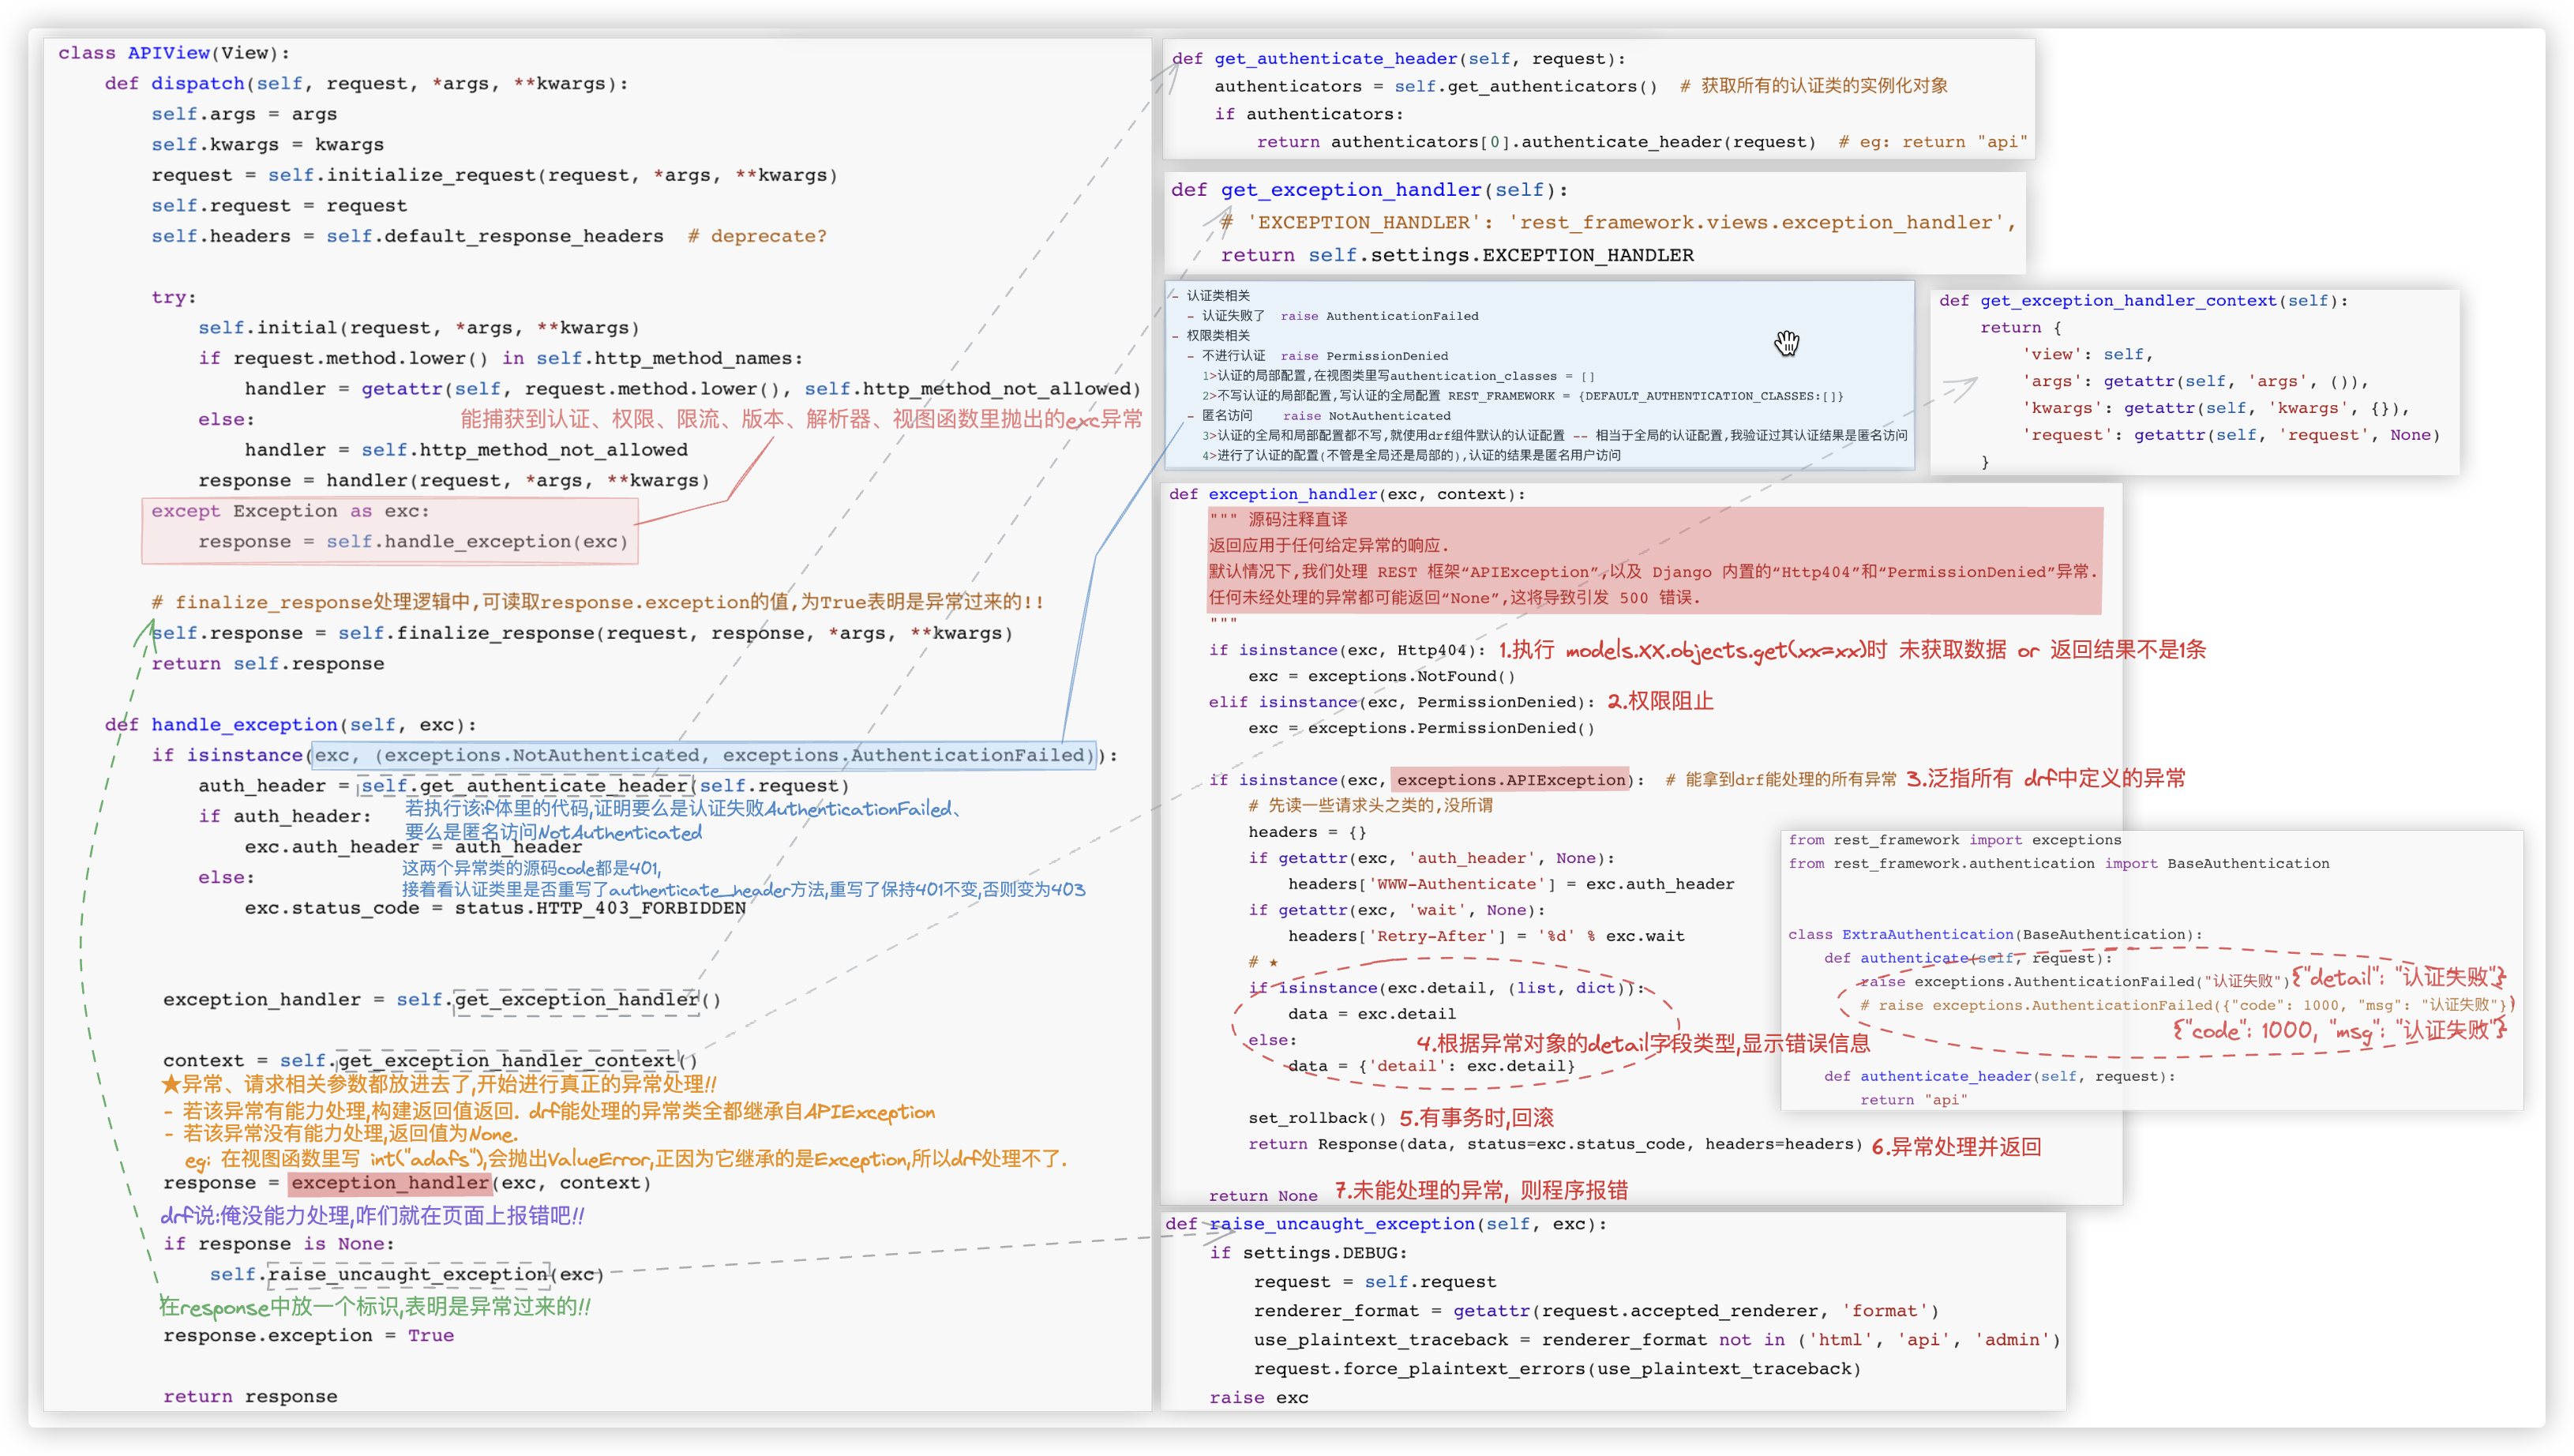Click the '# deprecate?' comment
Screen dimensions: 2574x1456
[x=757, y=237]
